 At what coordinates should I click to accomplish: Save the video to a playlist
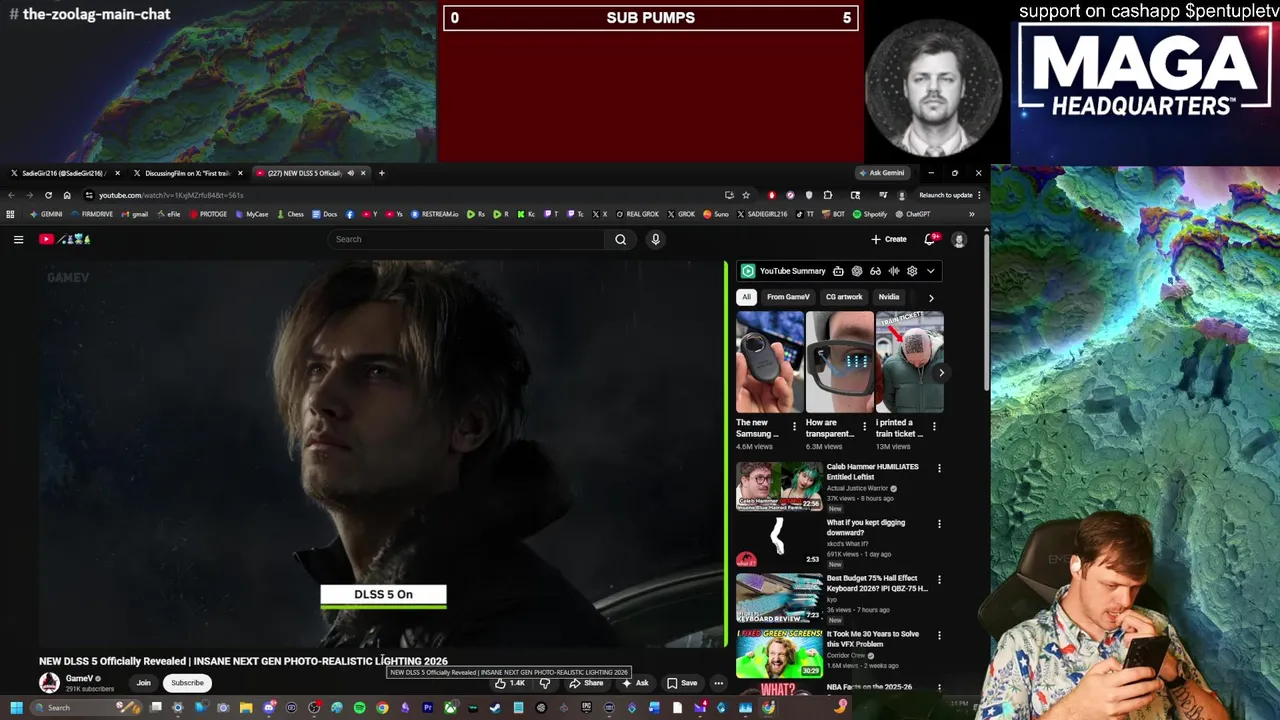point(682,683)
